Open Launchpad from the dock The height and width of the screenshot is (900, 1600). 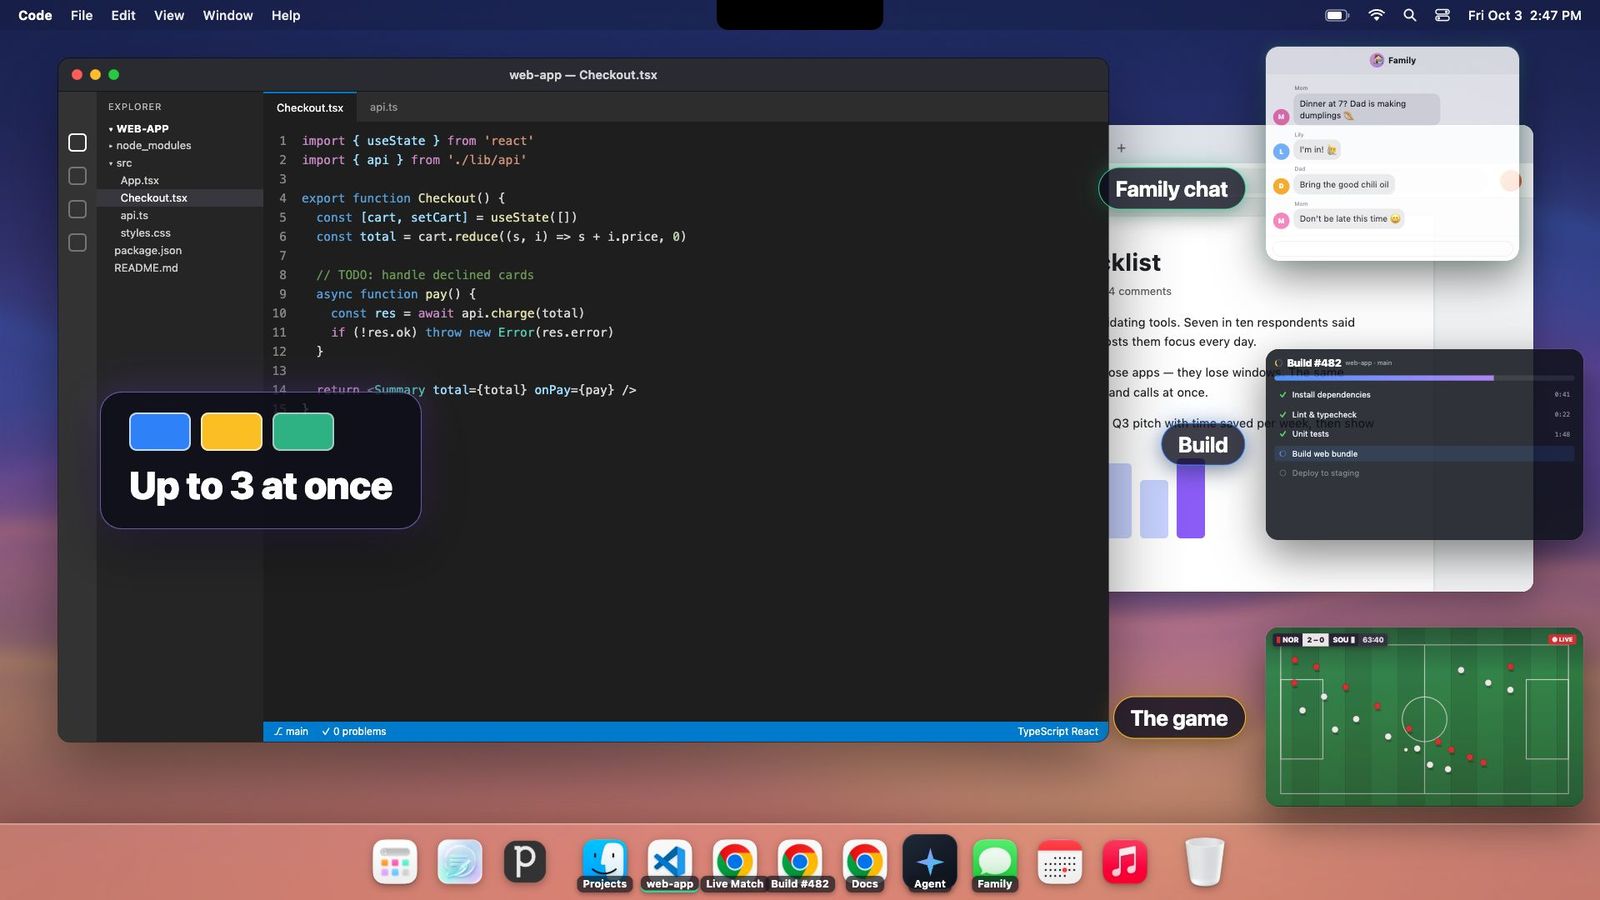pos(395,862)
